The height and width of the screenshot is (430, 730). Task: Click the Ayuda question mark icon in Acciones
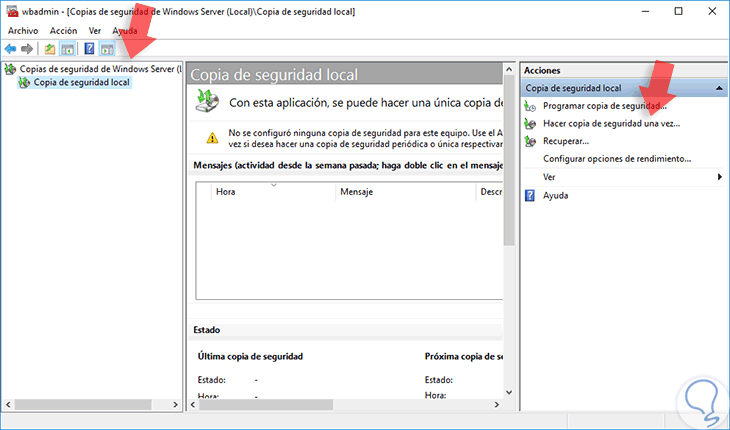530,195
